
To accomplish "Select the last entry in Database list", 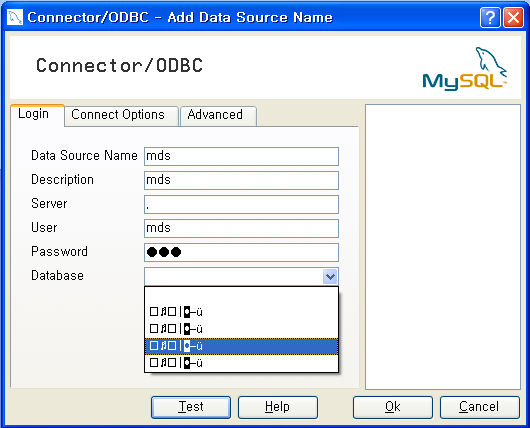I will click(x=241, y=363).
